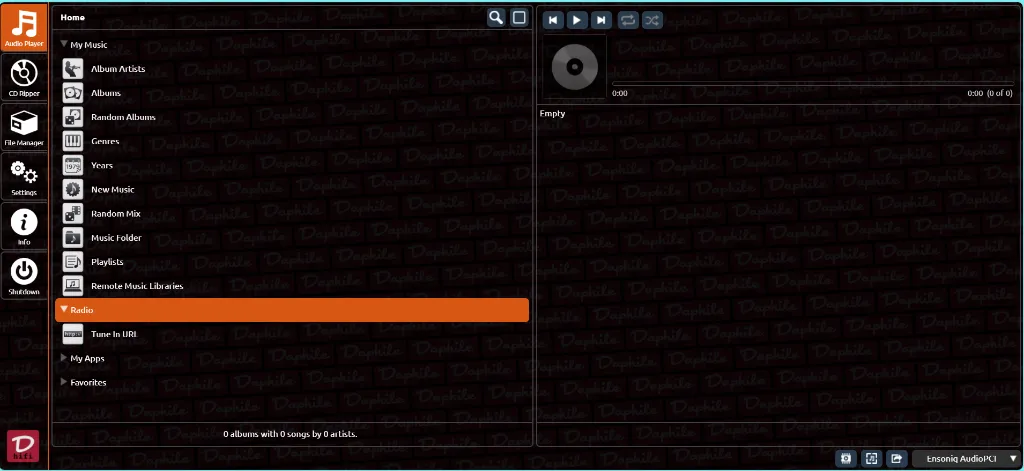Click the Albums disc icon
This screenshot has width=1024, height=471.
click(72, 93)
